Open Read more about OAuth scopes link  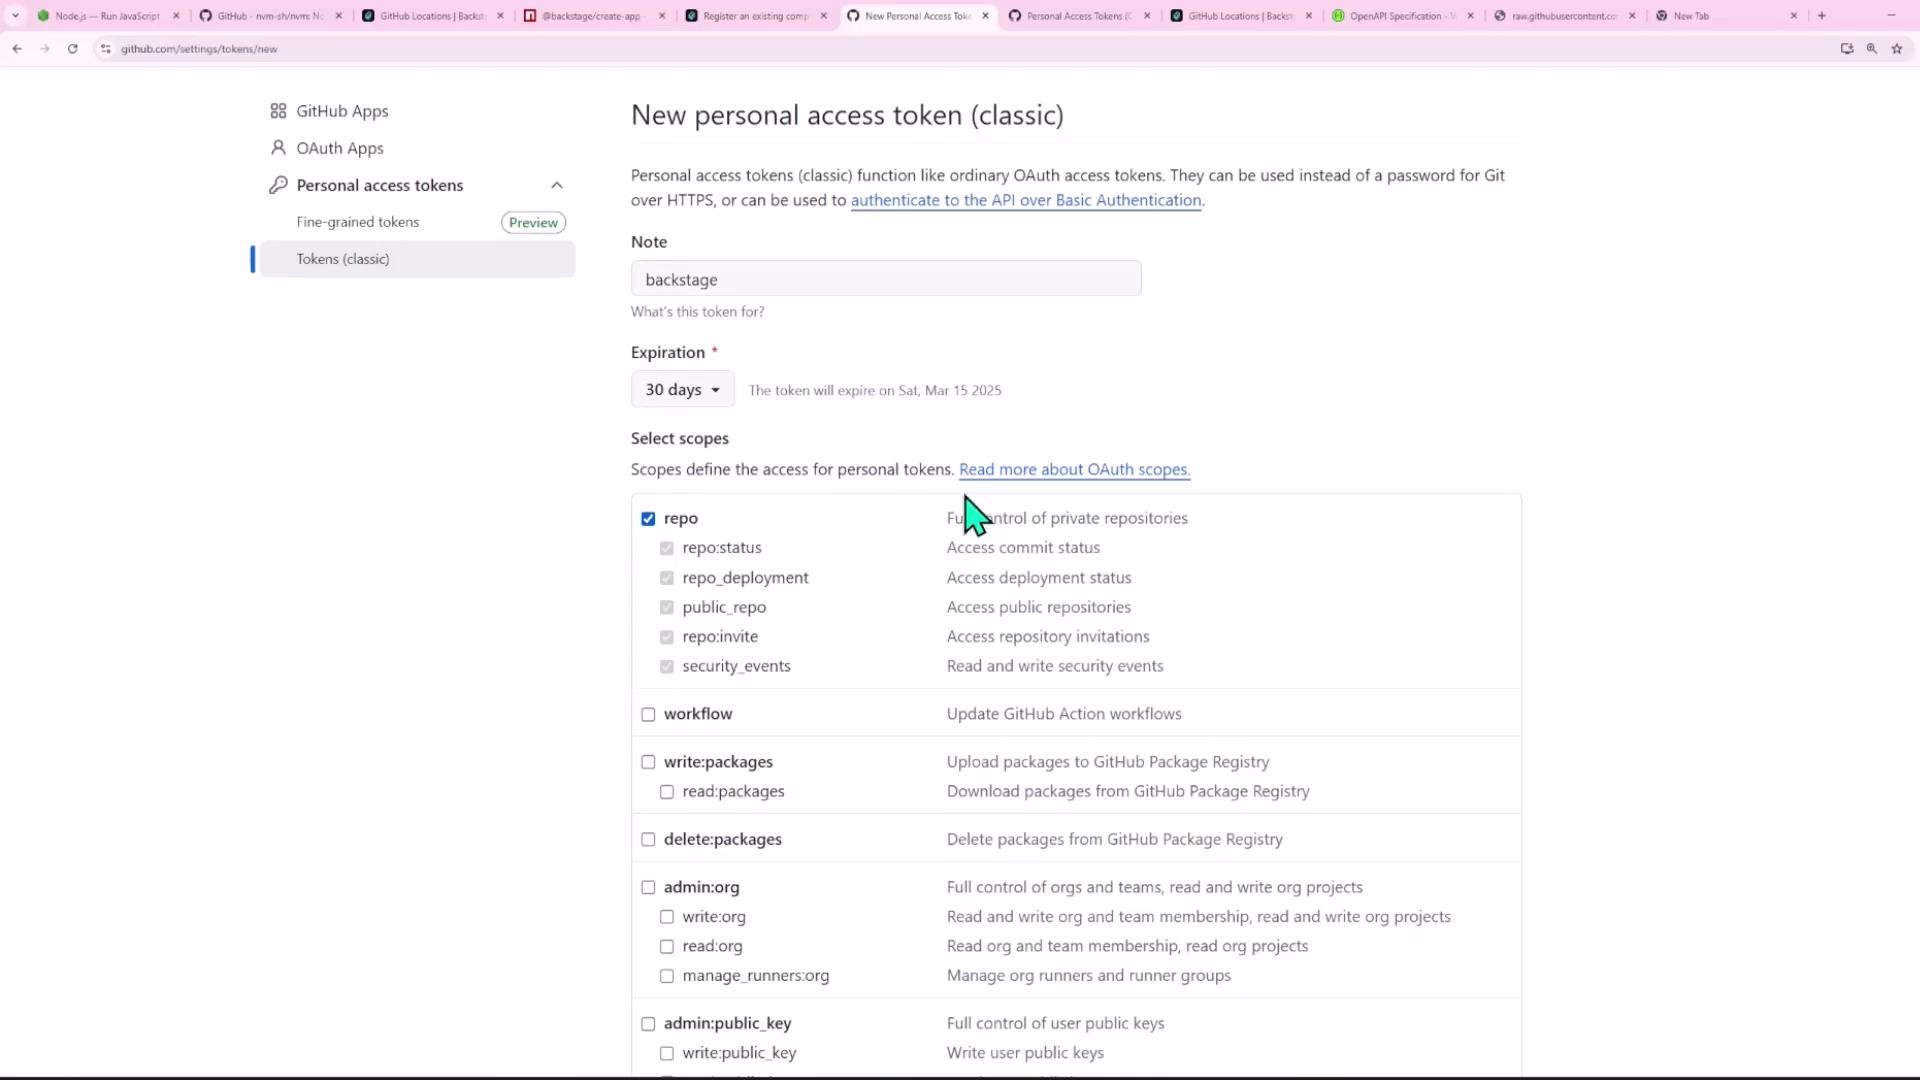pyautogui.click(x=1075, y=469)
